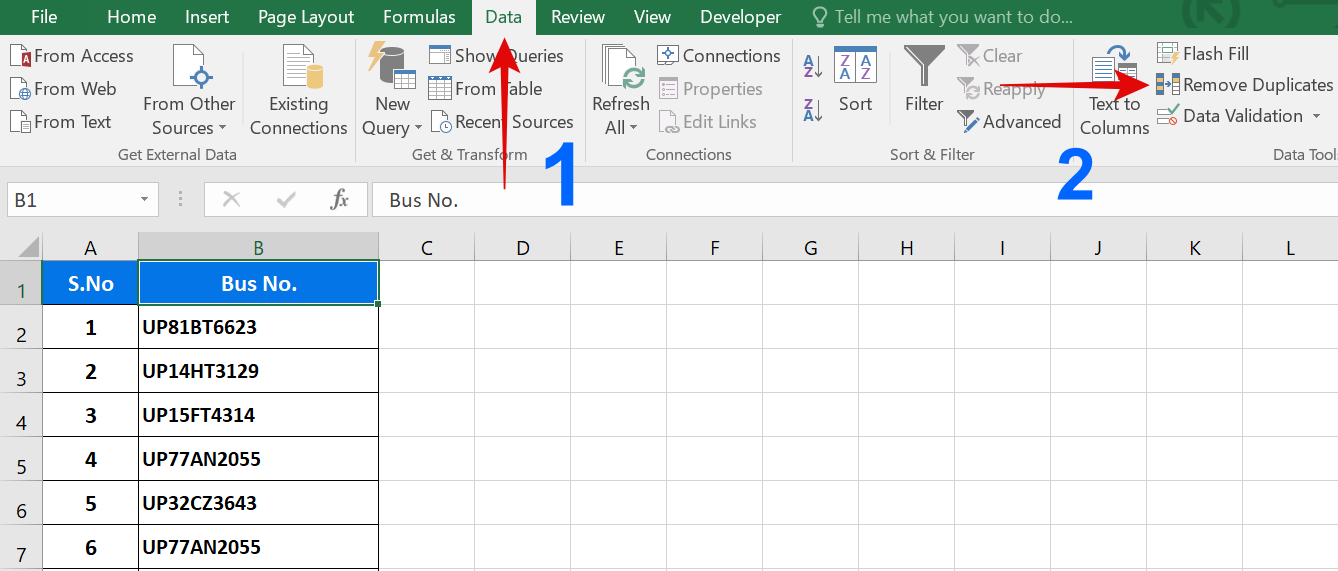Sort A to Z ascending
Screen dimensions: 1338x571
tap(813, 67)
